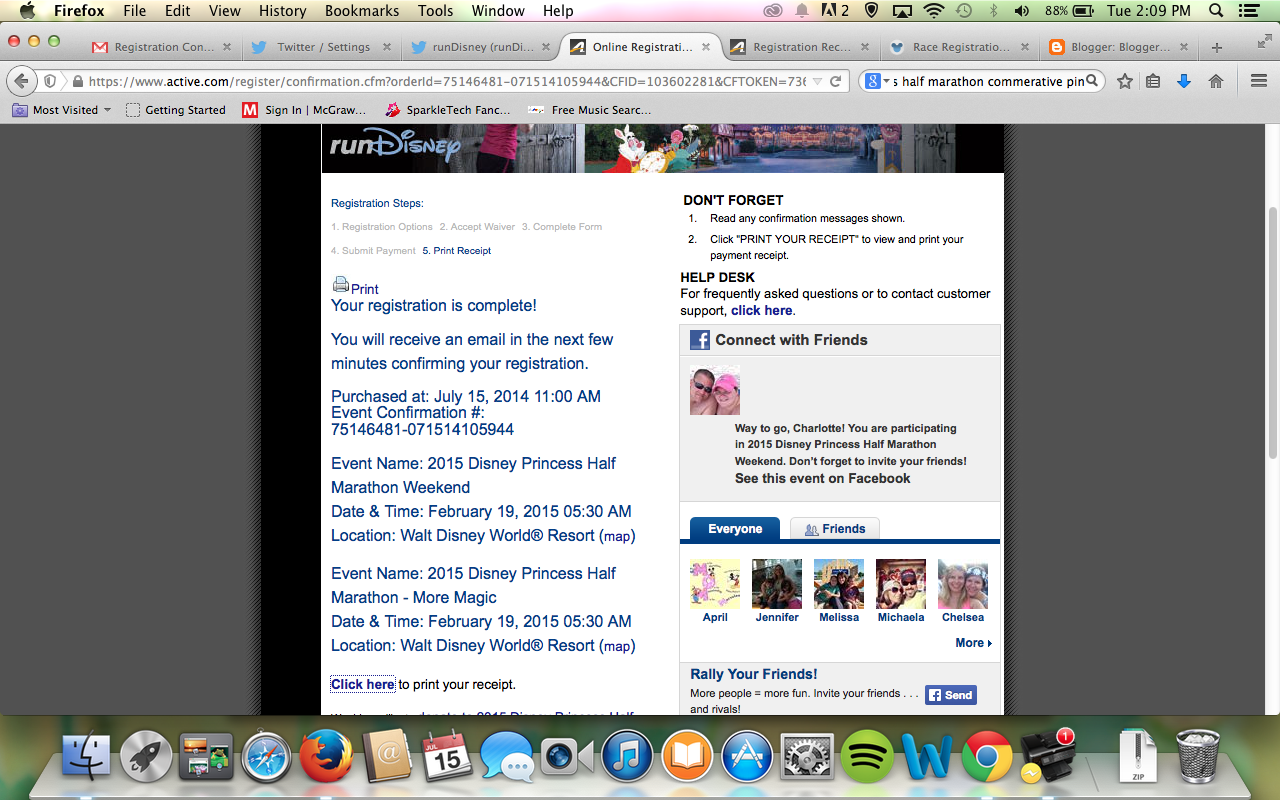Viewport: 1280px width, 800px height.
Task: Launch Spotify from the Dock
Action: pyautogui.click(x=867, y=757)
